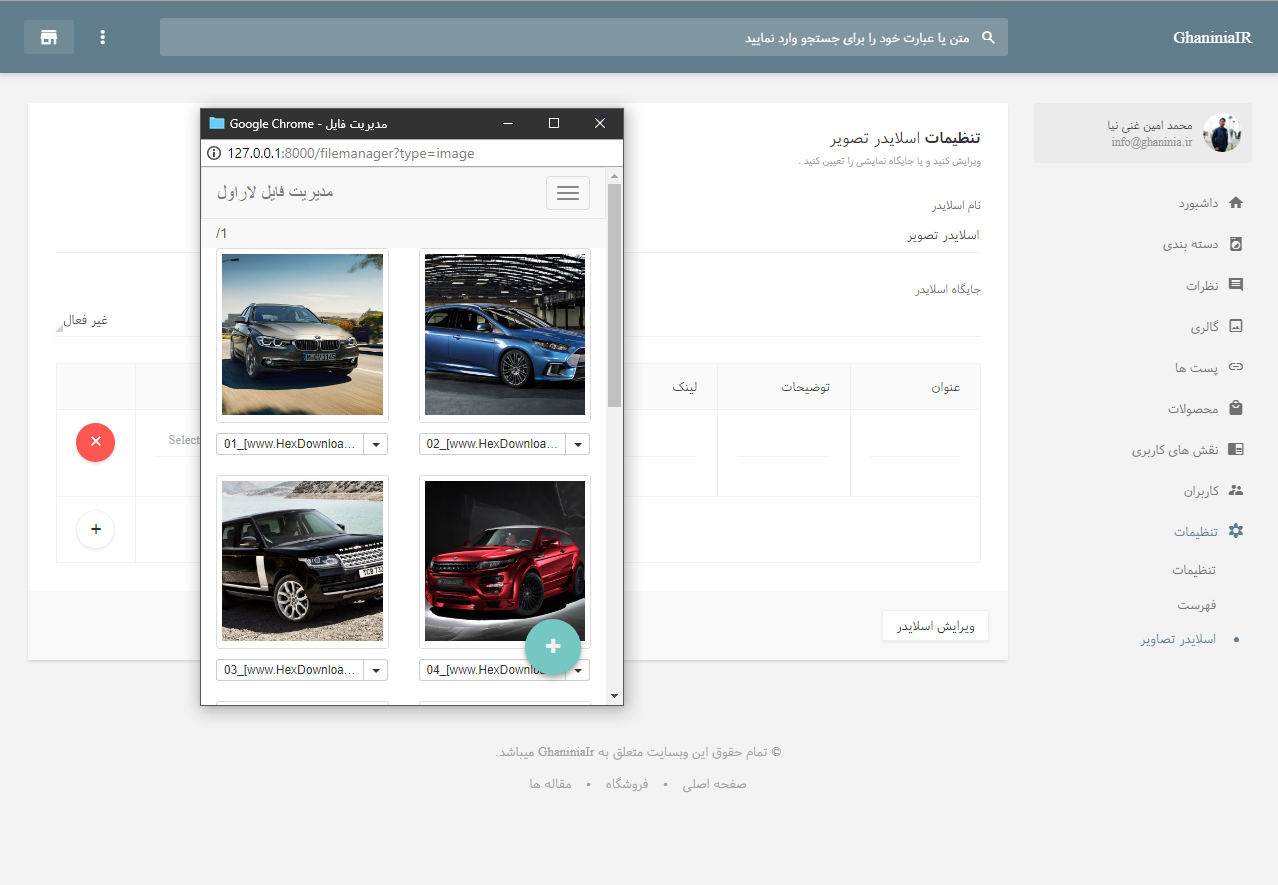Click the 02_[www.HexDownloa... file name
1278x885 pixels.
point(493,444)
